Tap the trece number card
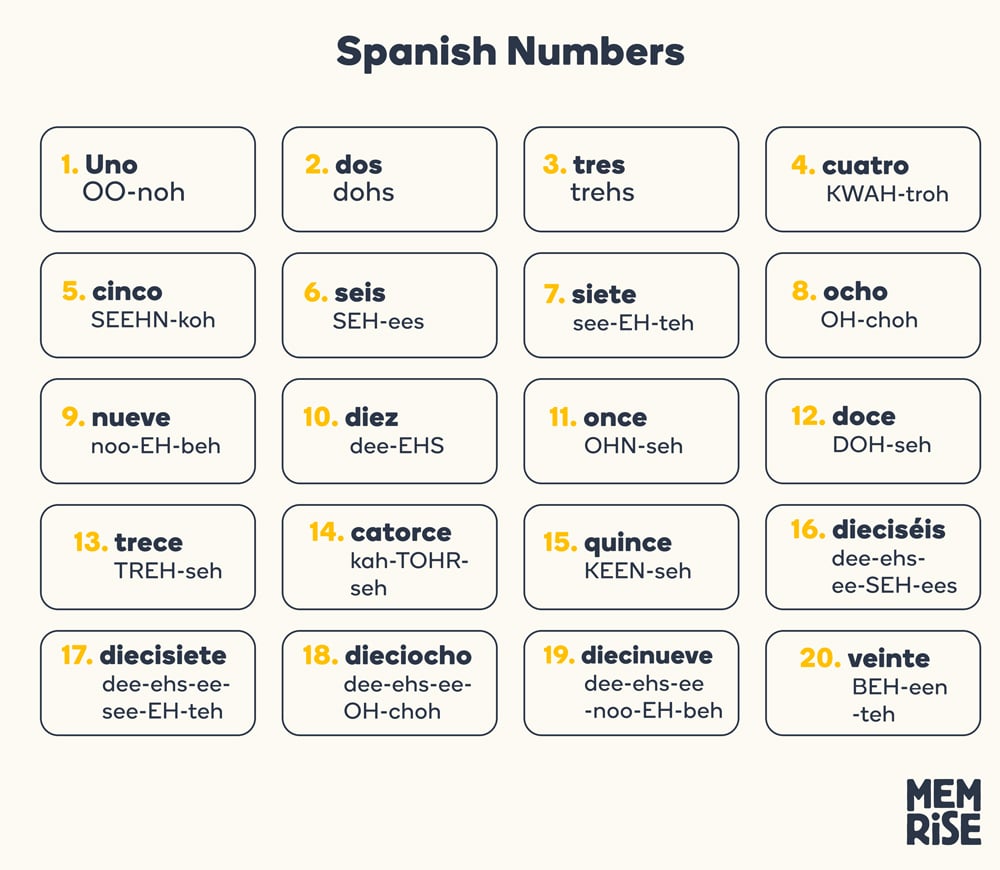This screenshot has width=1000, height=870. [x=148, y=557]
